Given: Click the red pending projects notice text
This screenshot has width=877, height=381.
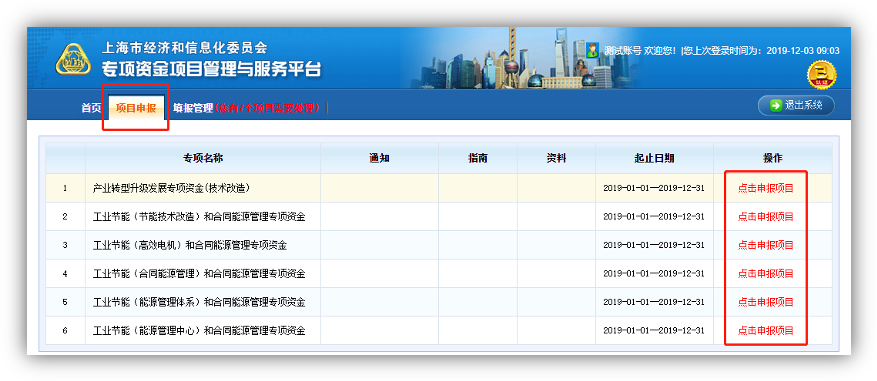Looking at the screenshot, I should [267, 108].
